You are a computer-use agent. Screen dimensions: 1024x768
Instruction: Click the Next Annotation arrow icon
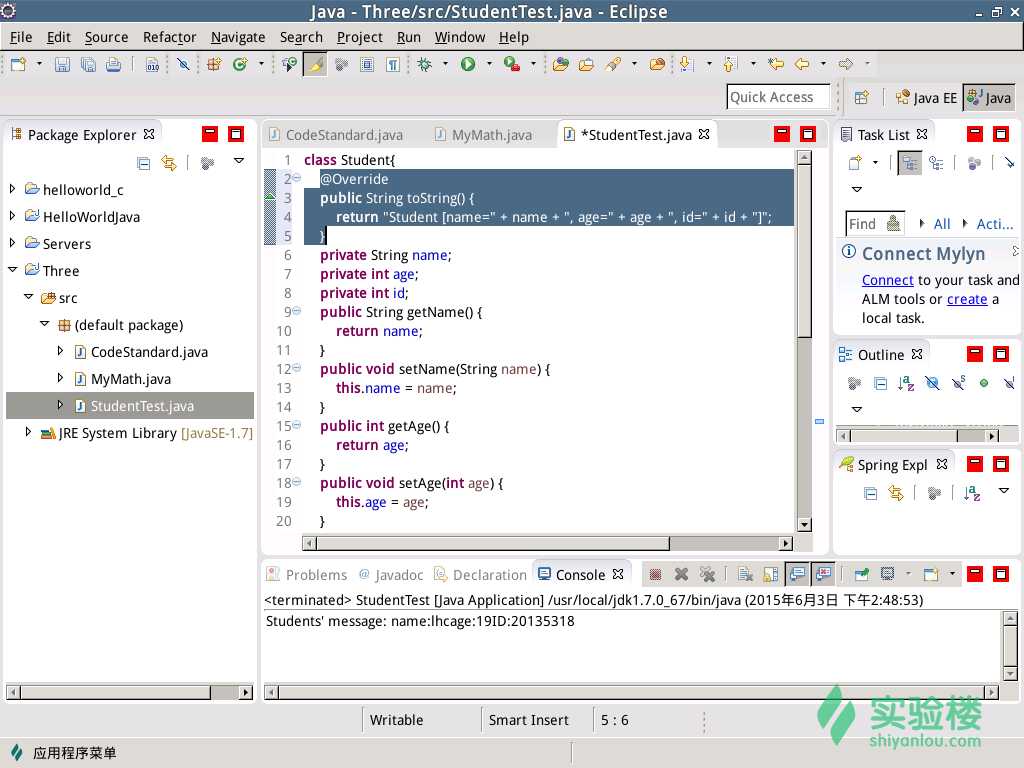coord(685,64)
